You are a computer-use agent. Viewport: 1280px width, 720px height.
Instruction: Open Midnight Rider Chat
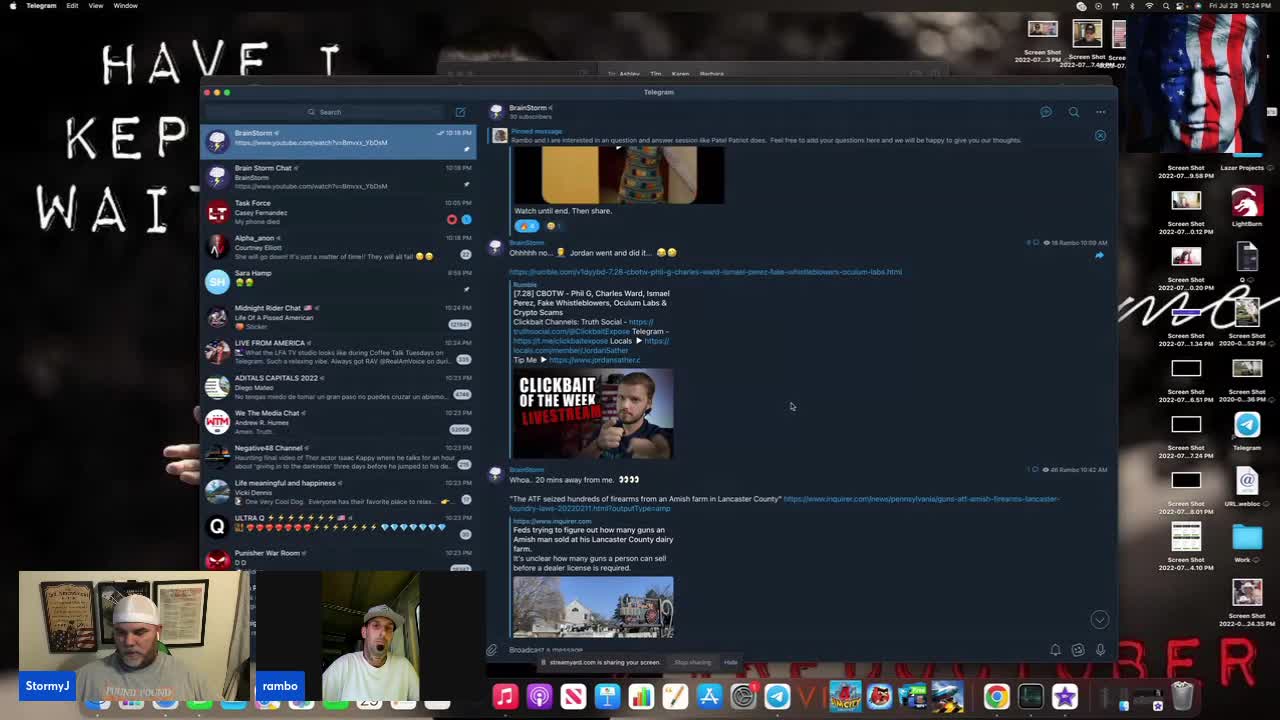pos(338,316)
